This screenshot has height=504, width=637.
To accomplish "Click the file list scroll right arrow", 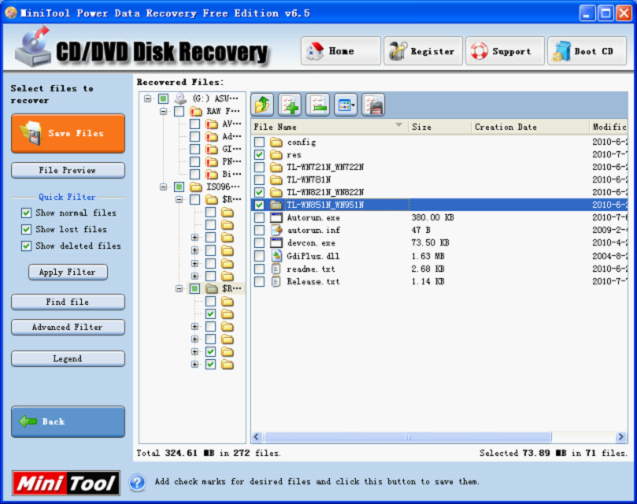I will click(x=620, y=437).
